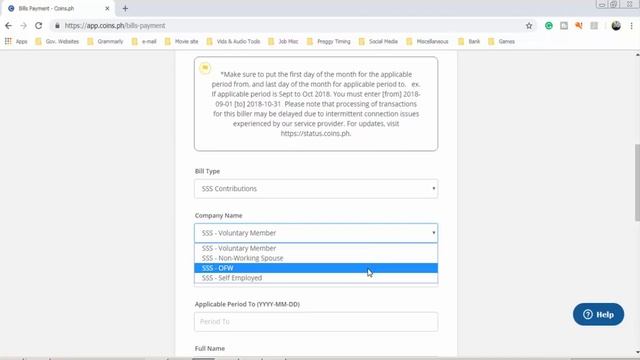Open the Vids & Audio Tools bookmark folder
The image size is (640, 360).
click(233, 41)
